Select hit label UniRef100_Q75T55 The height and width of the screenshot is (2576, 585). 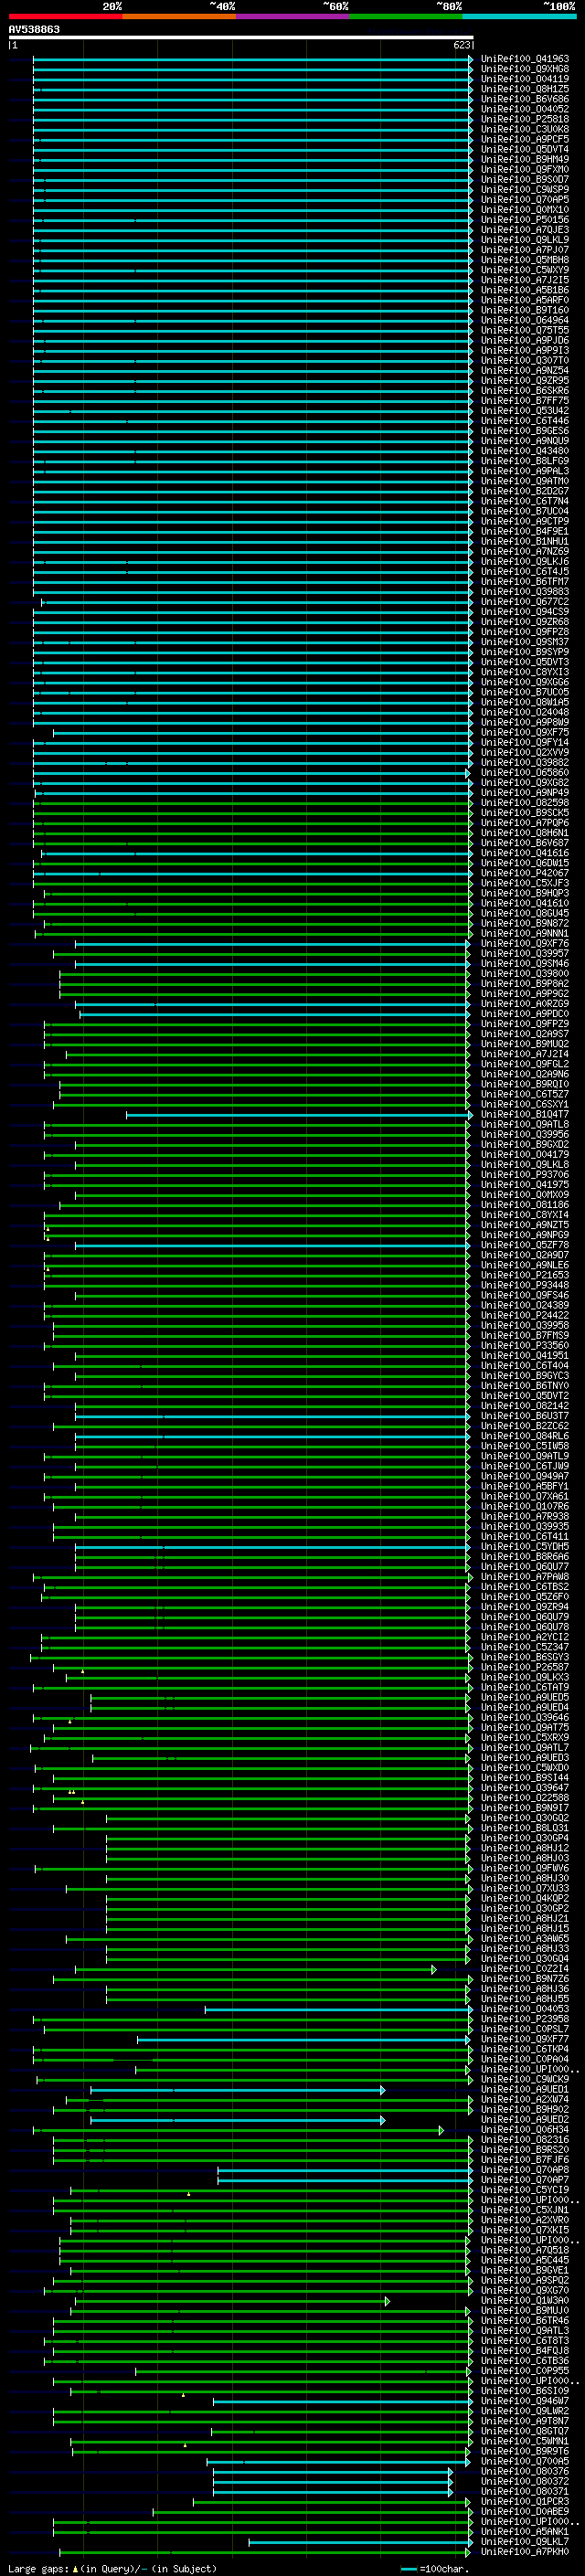coord(525,330)
